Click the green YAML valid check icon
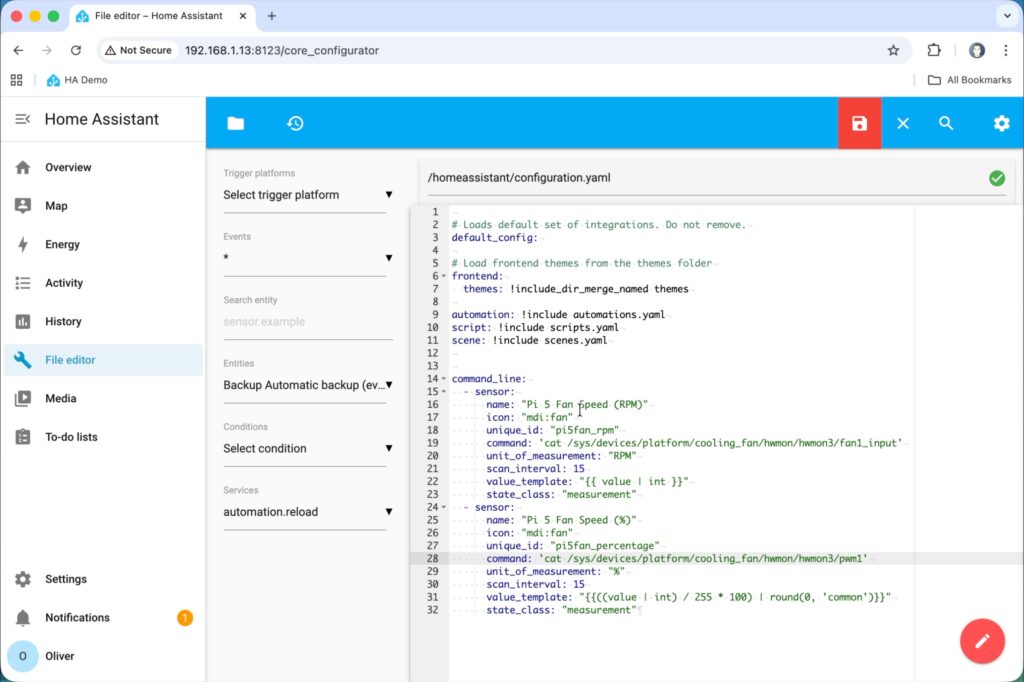1024x682 pixels. coord(996,178)
